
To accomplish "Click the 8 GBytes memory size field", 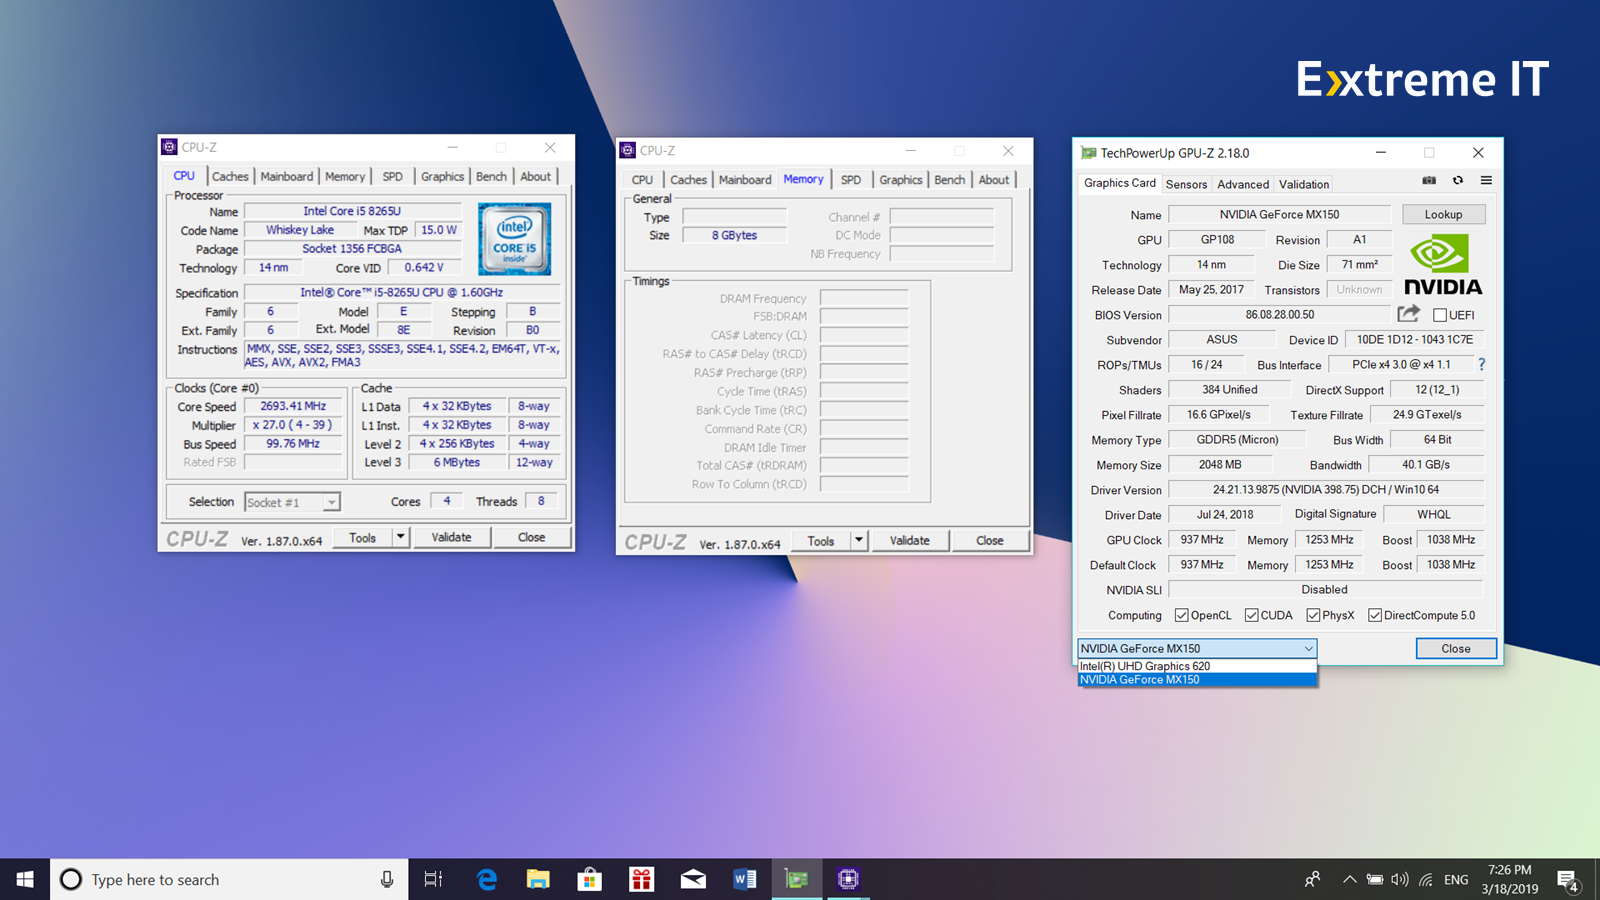I will [734, 235].
